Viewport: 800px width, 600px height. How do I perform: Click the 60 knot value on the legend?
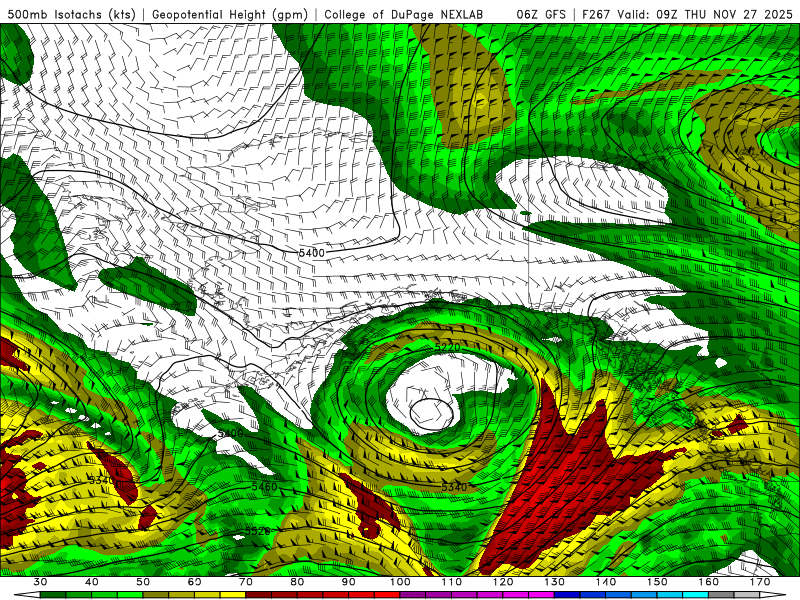[x=194, y=582]
